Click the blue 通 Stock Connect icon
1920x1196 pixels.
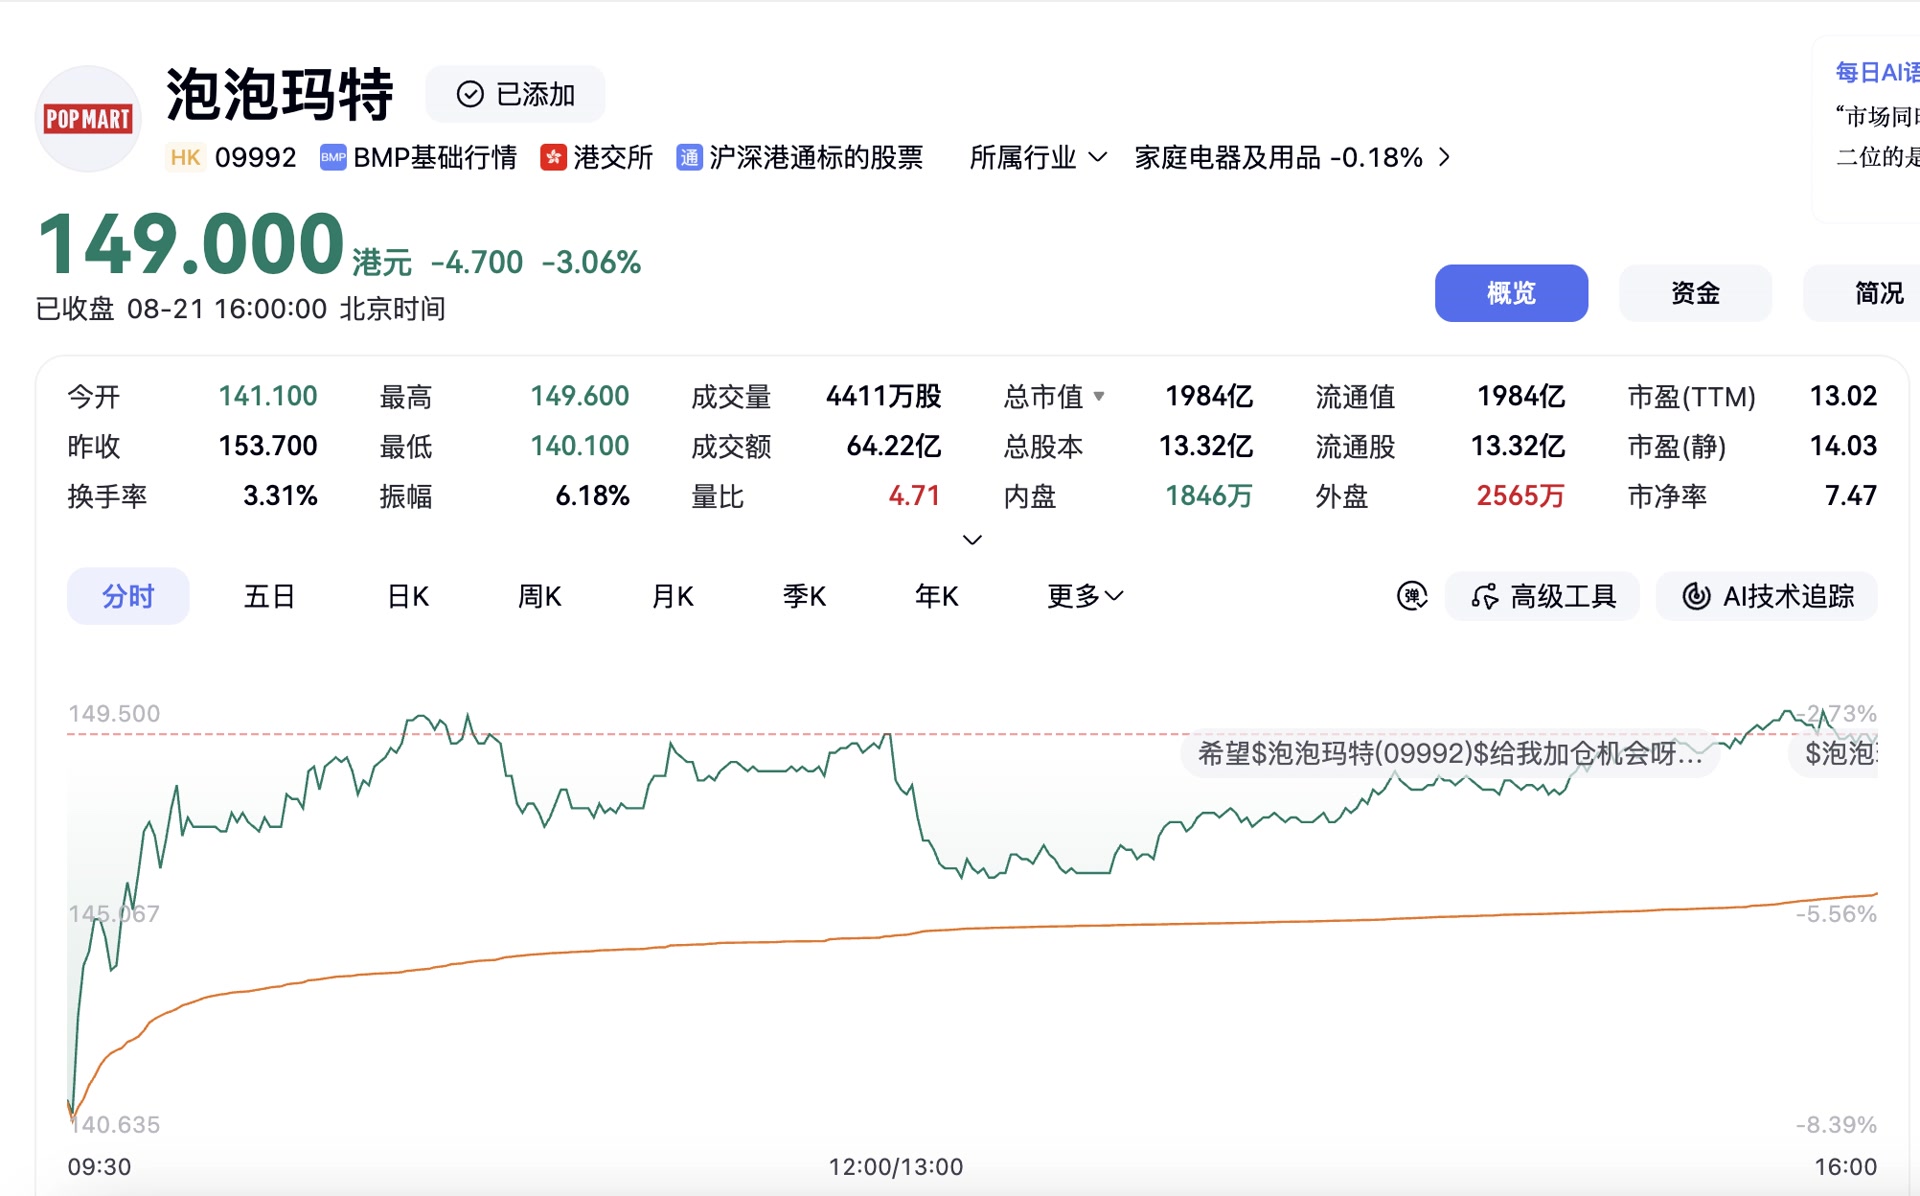(689, 158)
